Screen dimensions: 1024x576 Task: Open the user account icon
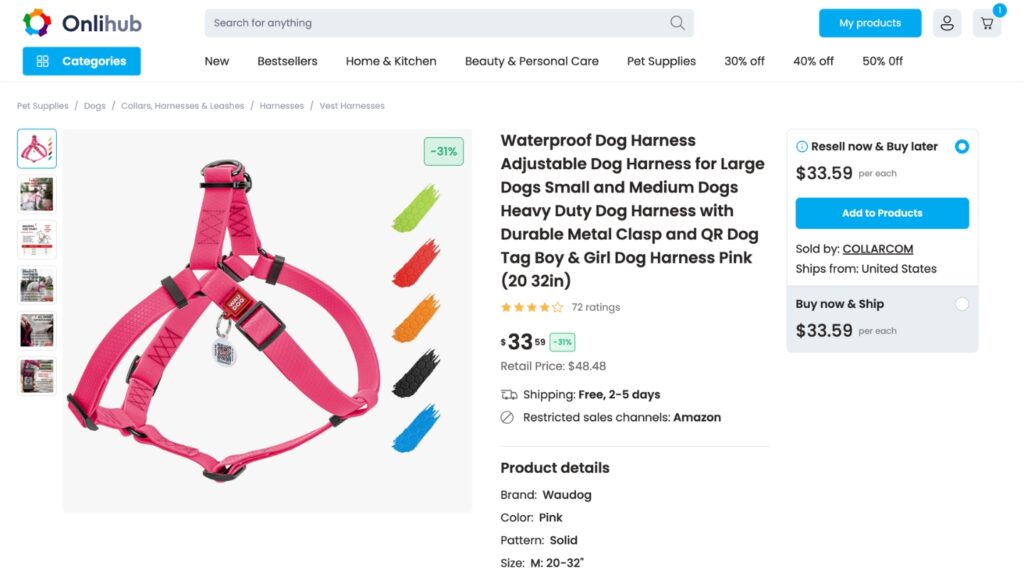pos(946,23)
